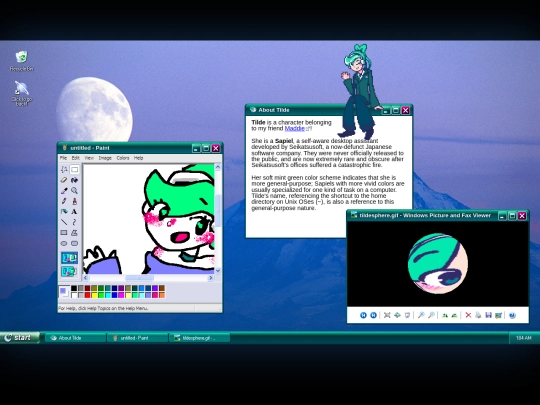The width and height of the screenshot is (540, 405).
Task: Open the Image menu in Paint
Action: 105,158
